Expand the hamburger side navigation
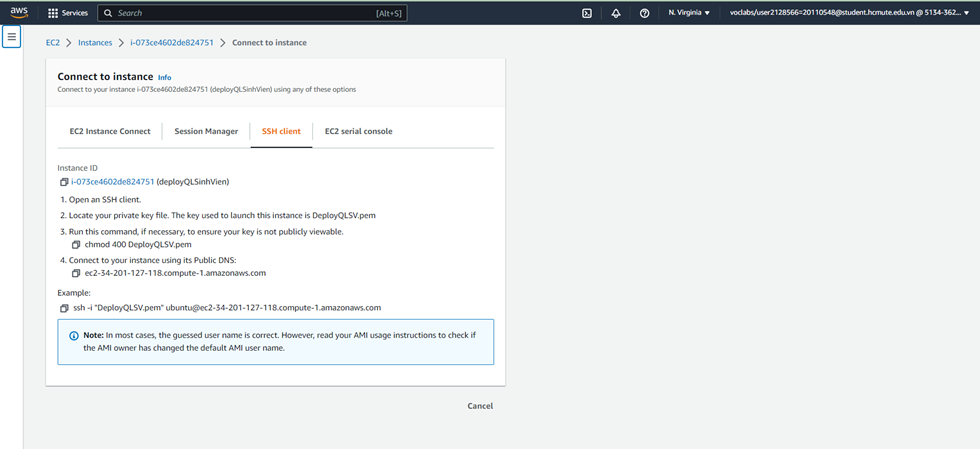 [12, 37]
